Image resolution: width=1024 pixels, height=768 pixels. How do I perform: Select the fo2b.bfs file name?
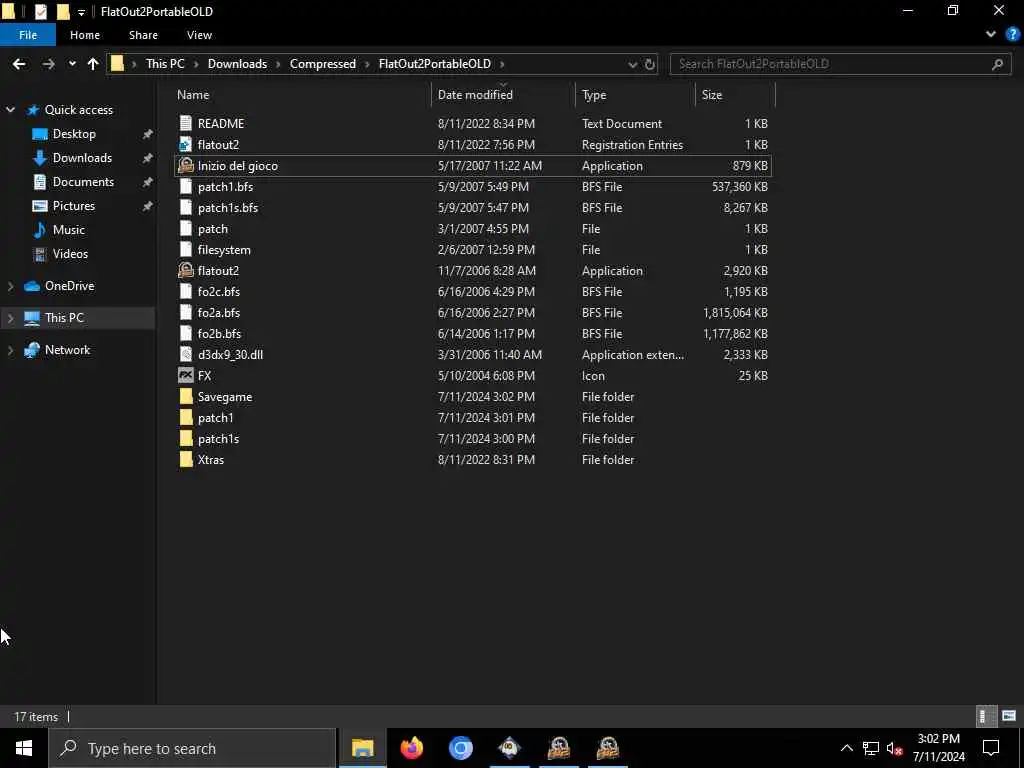[x=219, y=334]
